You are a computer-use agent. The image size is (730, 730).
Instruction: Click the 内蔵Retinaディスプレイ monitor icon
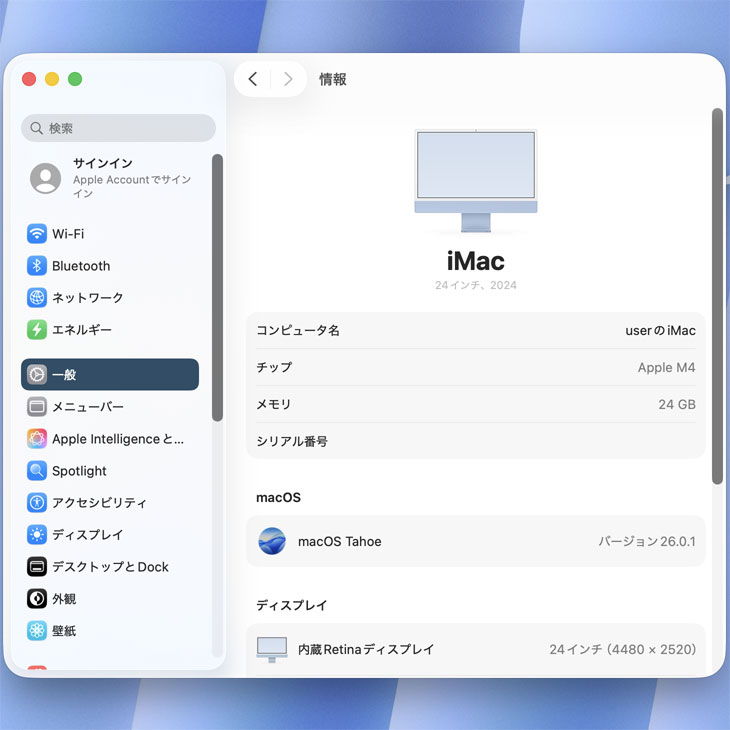(x=272, y=649)
